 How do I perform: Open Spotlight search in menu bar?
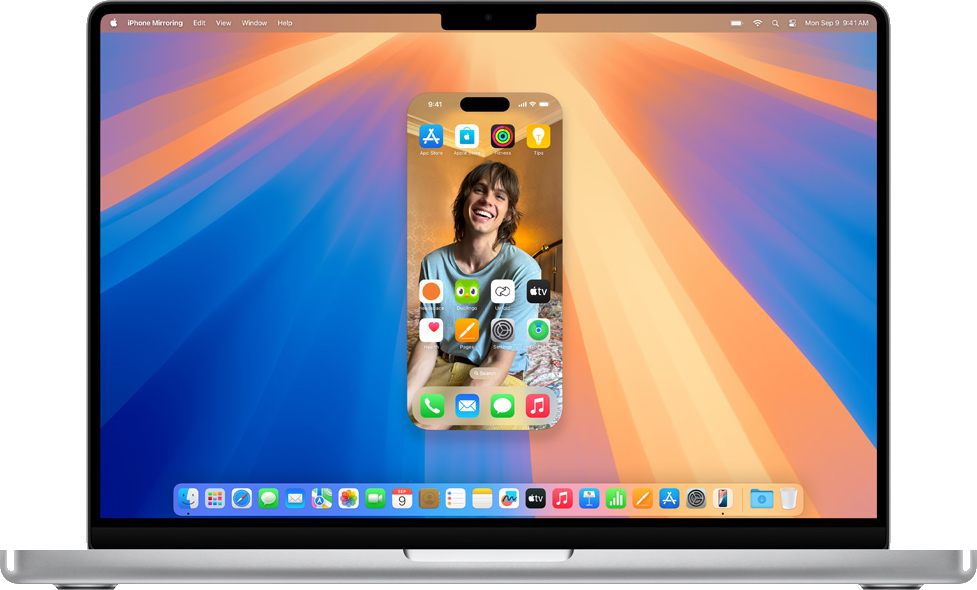pyautogui.click(x=775, y=23)
